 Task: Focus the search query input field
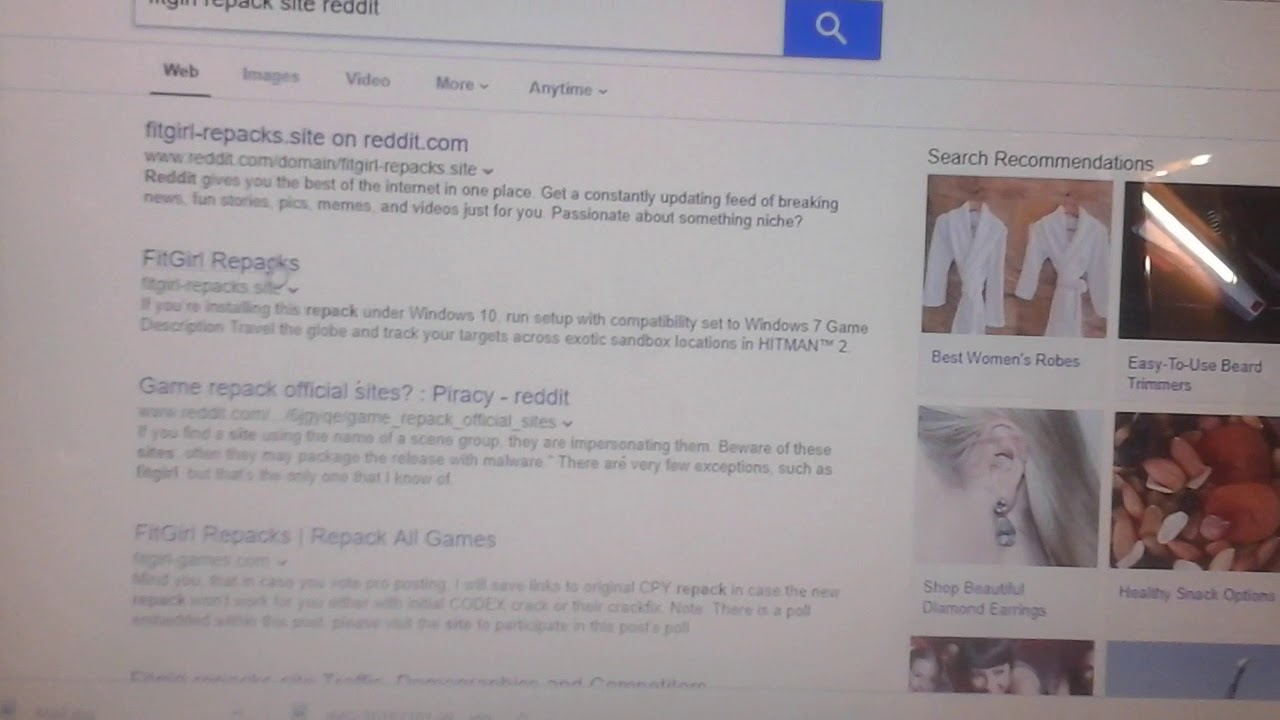(x=459, y=24)
